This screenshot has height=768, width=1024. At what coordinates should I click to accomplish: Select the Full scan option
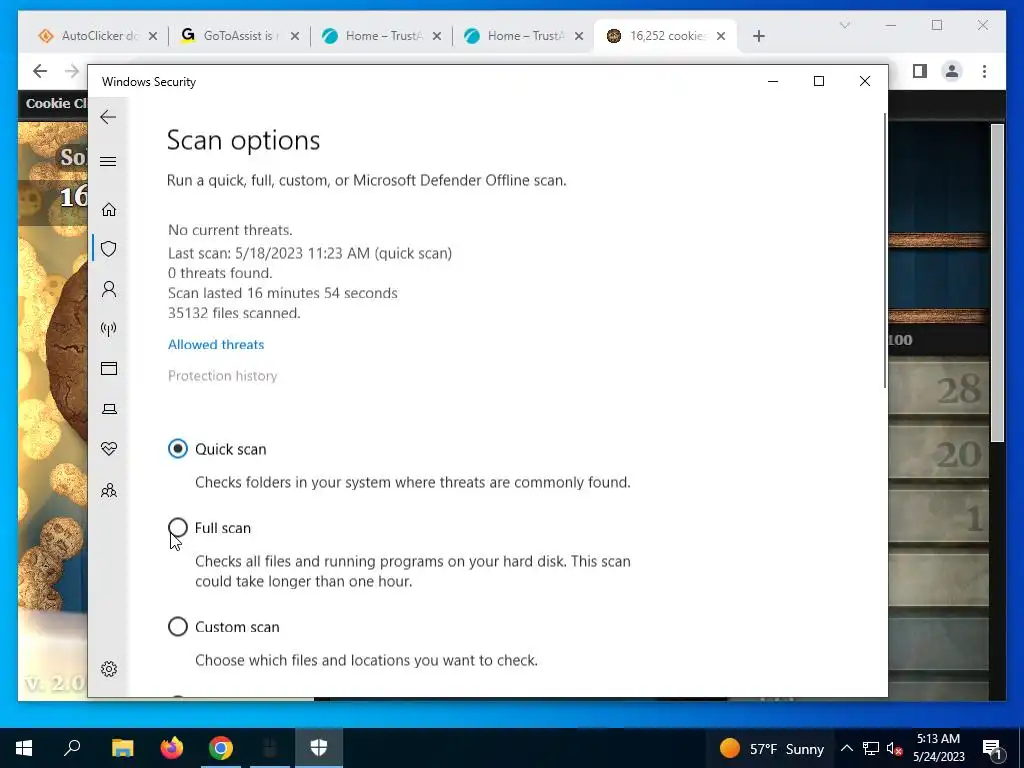click(178, 528)
